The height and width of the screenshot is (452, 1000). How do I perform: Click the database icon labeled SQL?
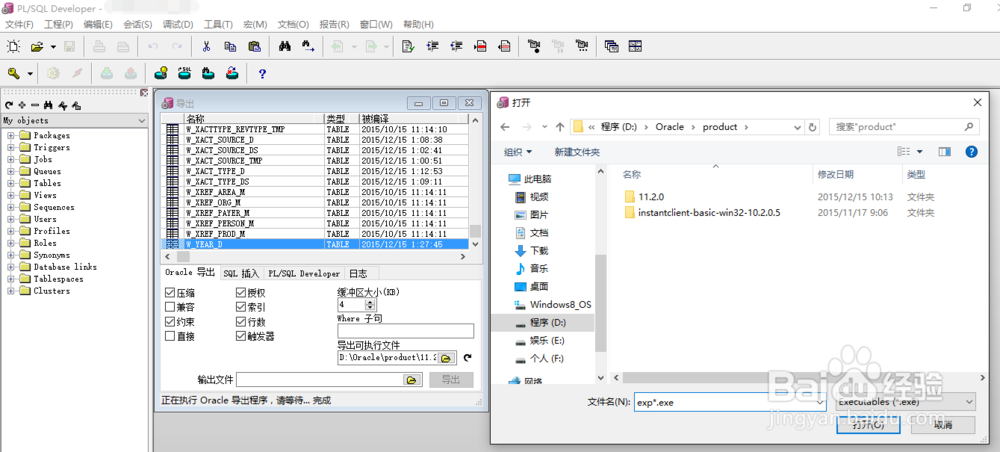pos(184,74)
